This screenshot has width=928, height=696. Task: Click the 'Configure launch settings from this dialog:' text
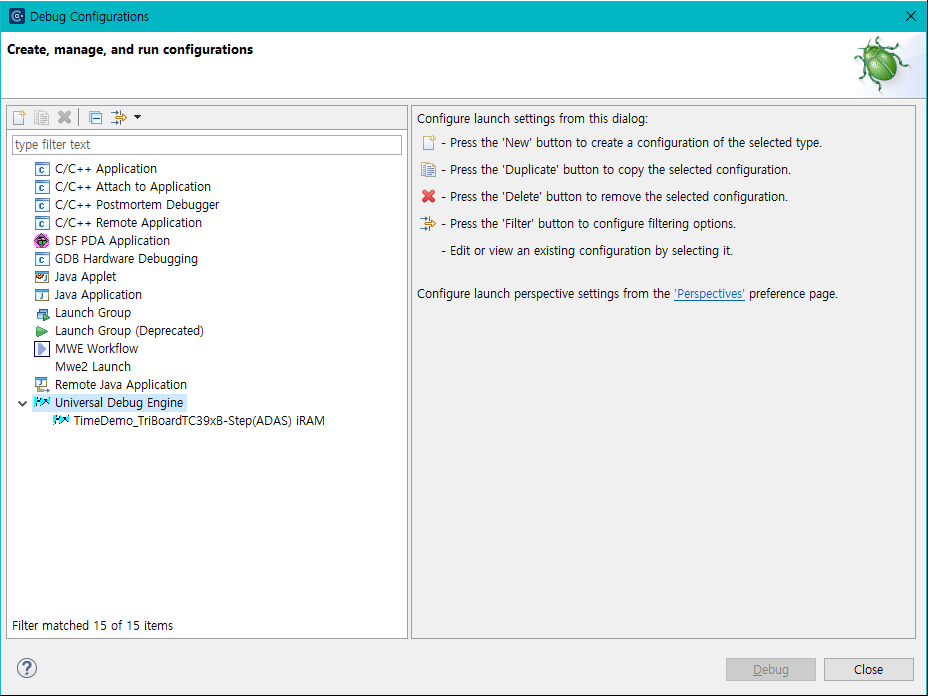click(x=532, y=118)
